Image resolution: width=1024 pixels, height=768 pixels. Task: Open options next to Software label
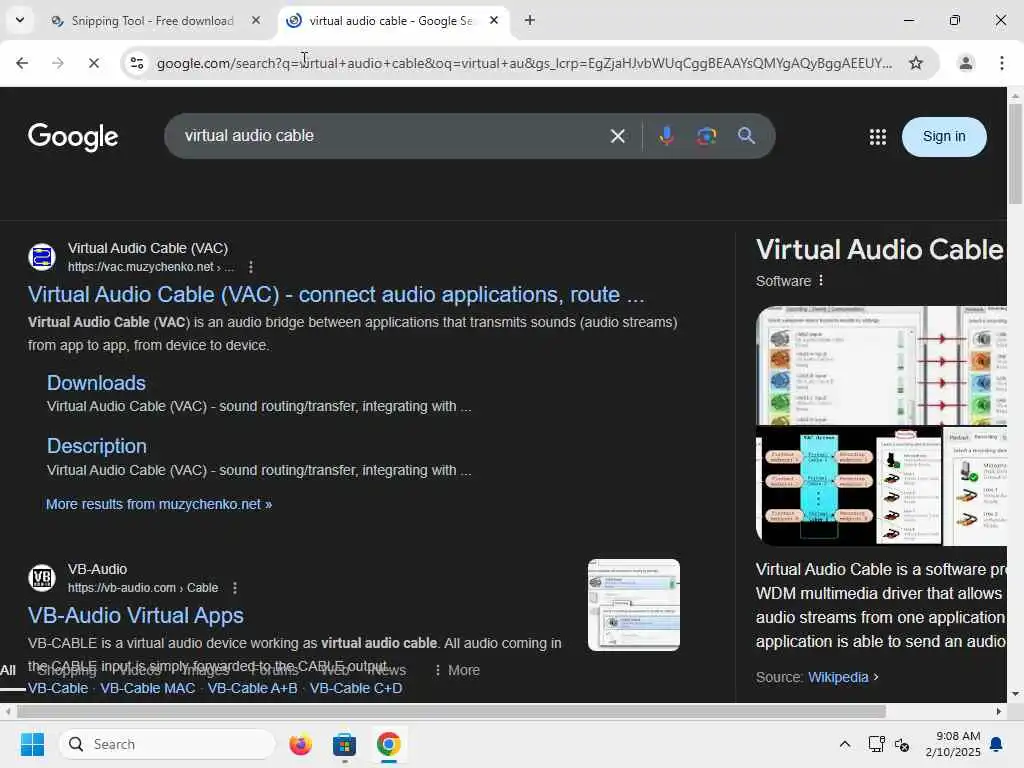tap(821, 280)
